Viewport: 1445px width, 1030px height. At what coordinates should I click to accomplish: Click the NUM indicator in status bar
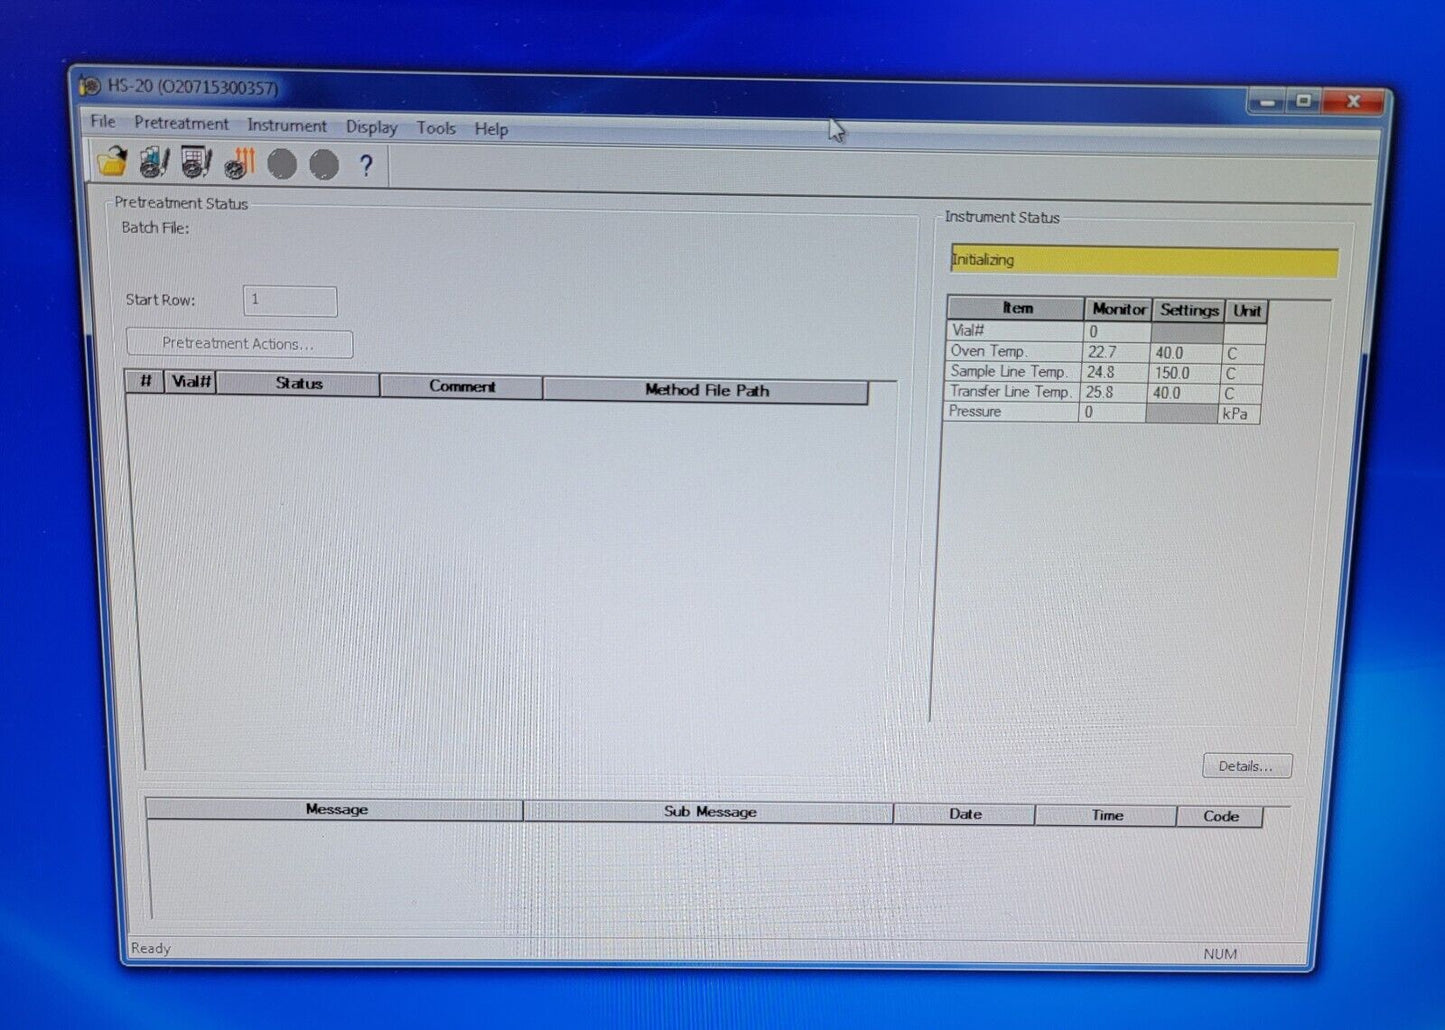[1220, 954]
